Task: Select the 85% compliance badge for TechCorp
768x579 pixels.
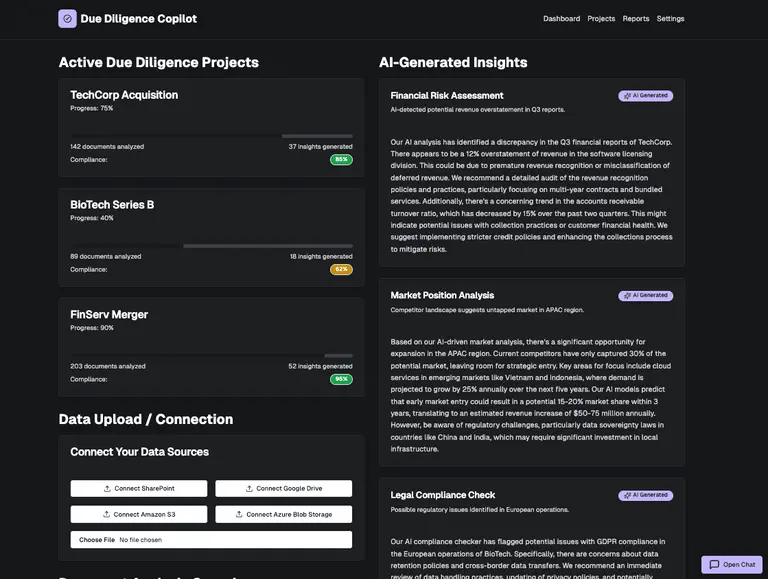Action: click(341, 159)
